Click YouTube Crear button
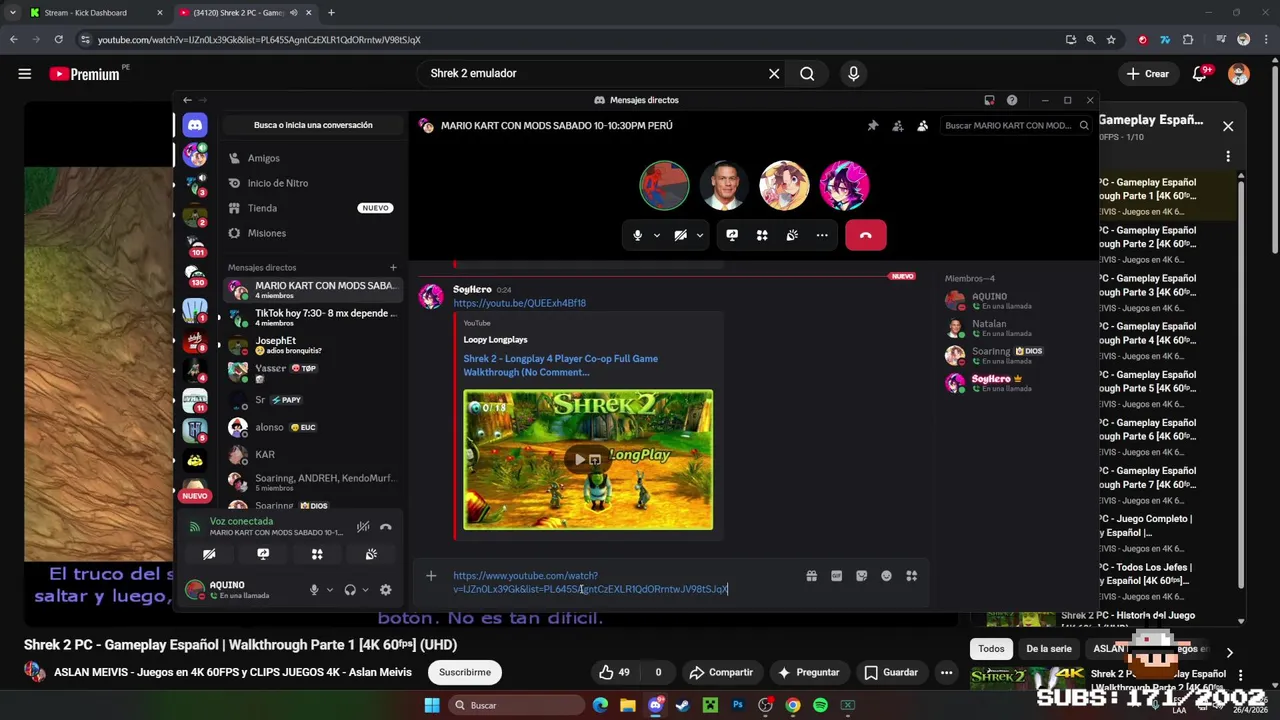This screenshot has width=1280, height=720. click(1147, 73)
